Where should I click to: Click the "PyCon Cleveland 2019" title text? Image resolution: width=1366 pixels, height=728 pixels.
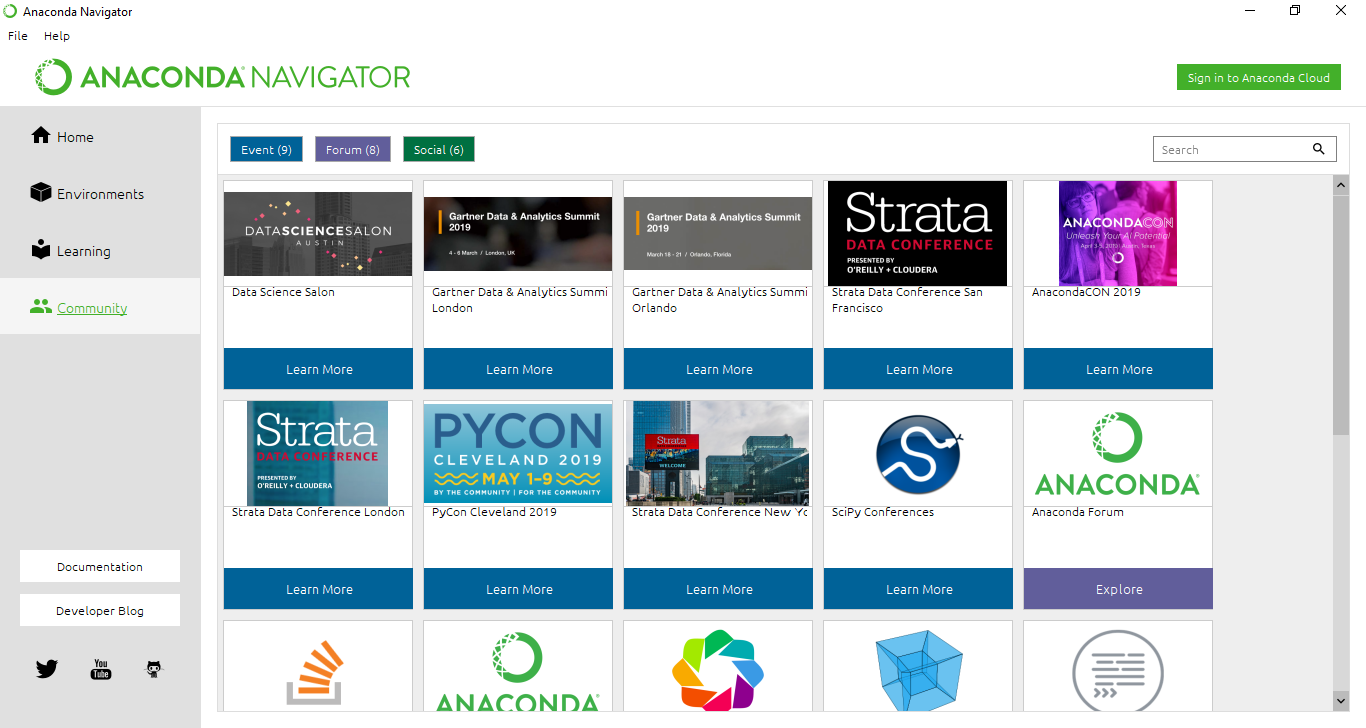494,512
